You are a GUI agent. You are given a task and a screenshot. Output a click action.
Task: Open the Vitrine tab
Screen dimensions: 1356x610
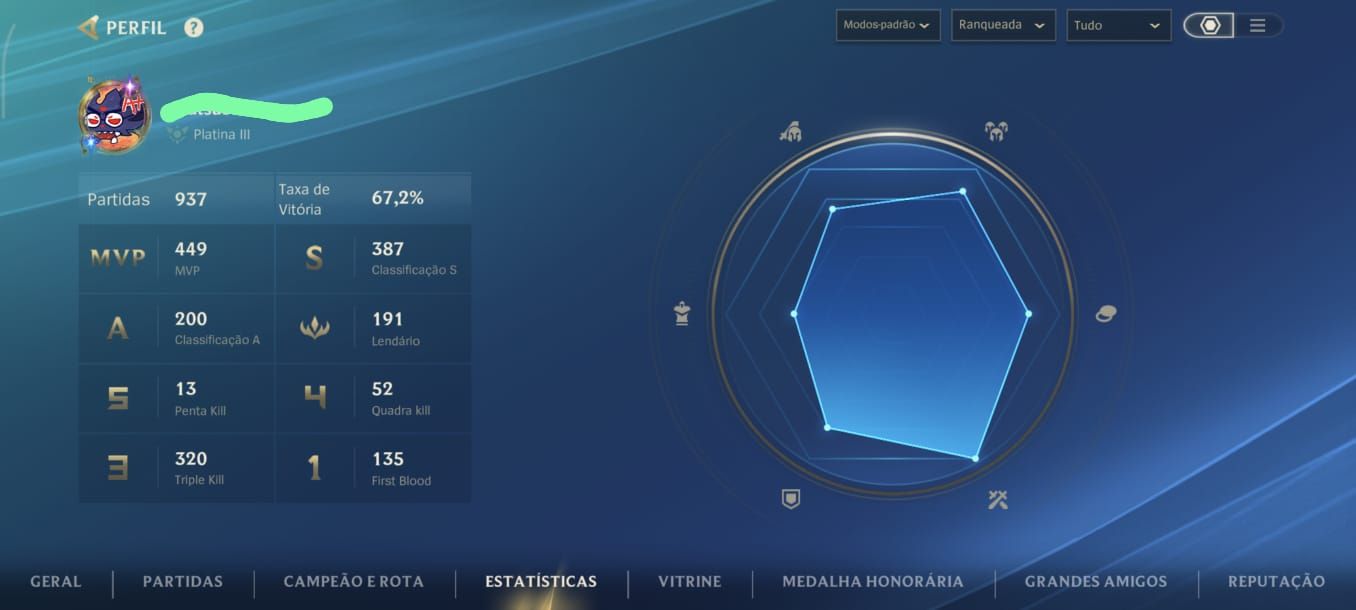coord(690,581)
